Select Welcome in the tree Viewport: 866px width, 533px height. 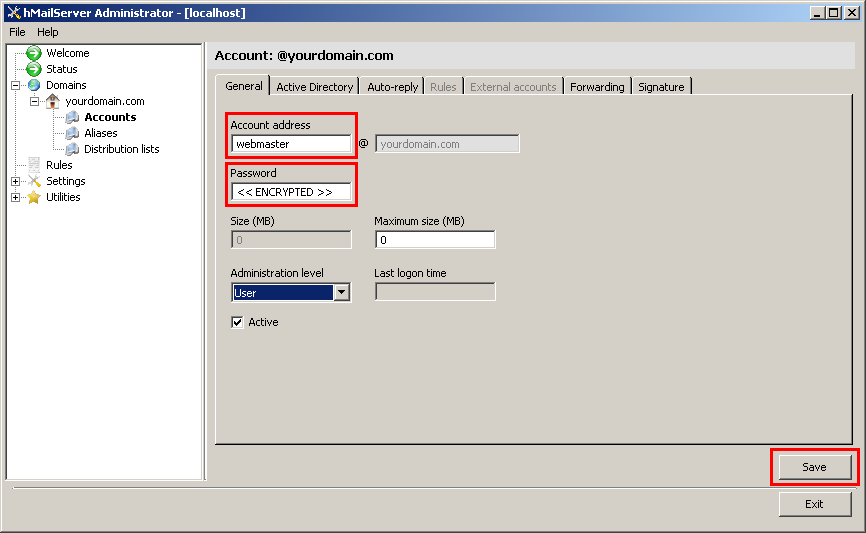point(67,53)
